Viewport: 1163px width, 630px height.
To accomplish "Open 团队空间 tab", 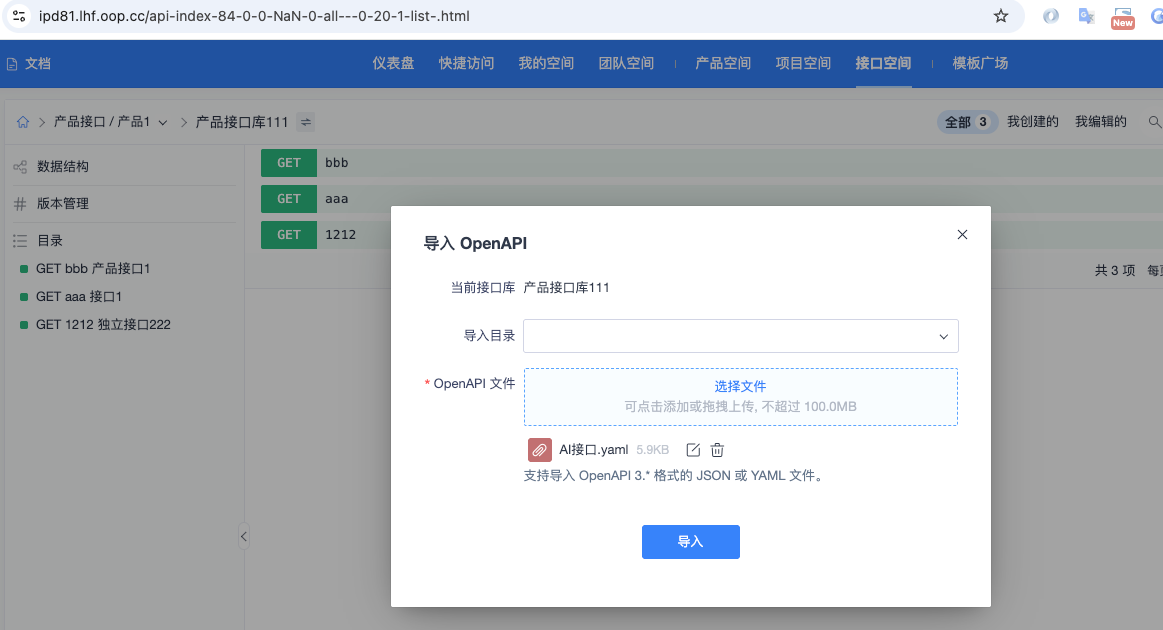I will coord(626,63).
